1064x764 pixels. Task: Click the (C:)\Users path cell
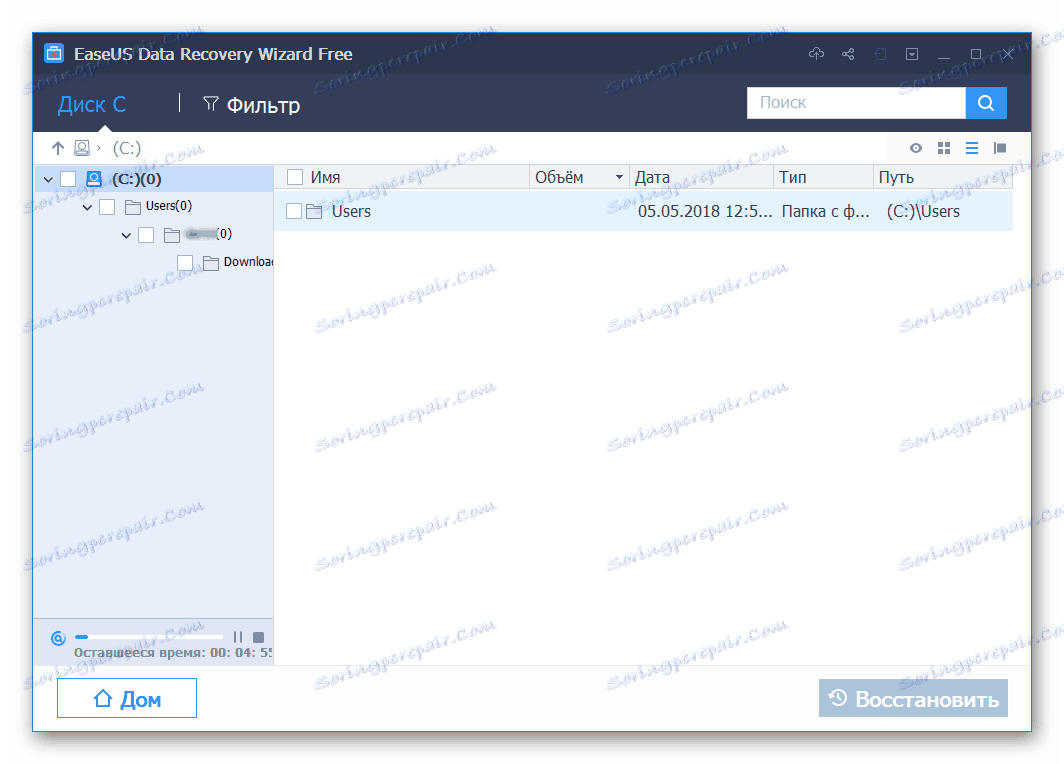[923, 211]
